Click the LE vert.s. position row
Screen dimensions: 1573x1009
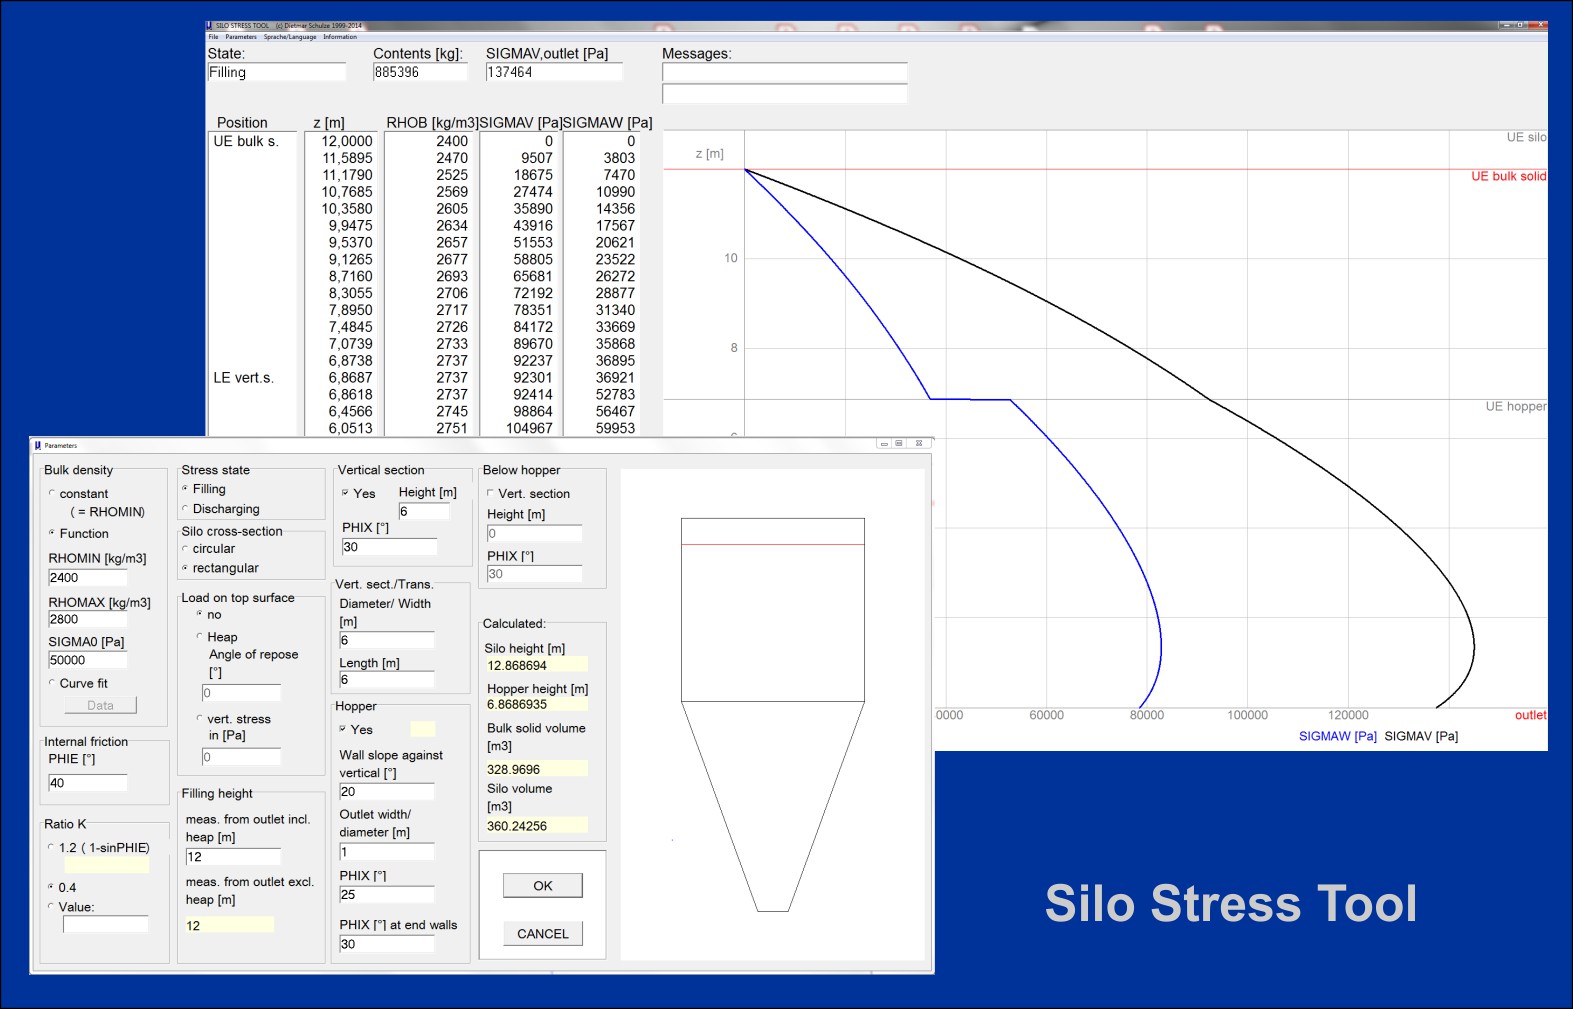click(243, 377)
